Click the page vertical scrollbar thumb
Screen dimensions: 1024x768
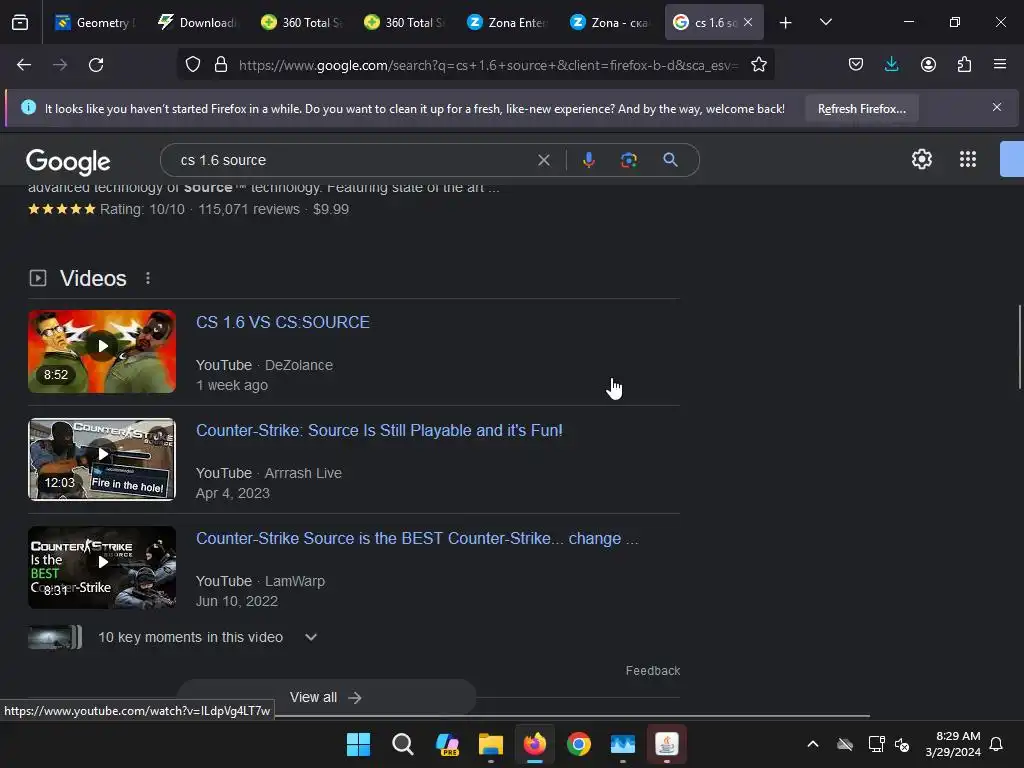(1020, 347)
